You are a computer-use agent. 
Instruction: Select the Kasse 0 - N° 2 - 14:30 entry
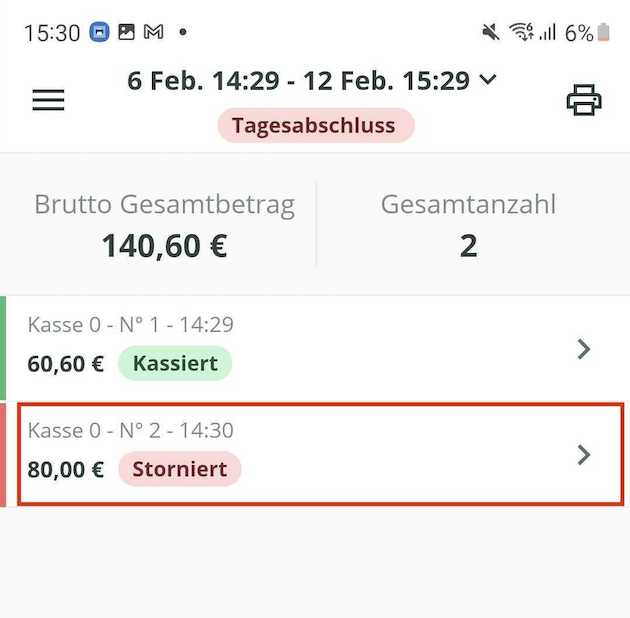pos(131,430)
